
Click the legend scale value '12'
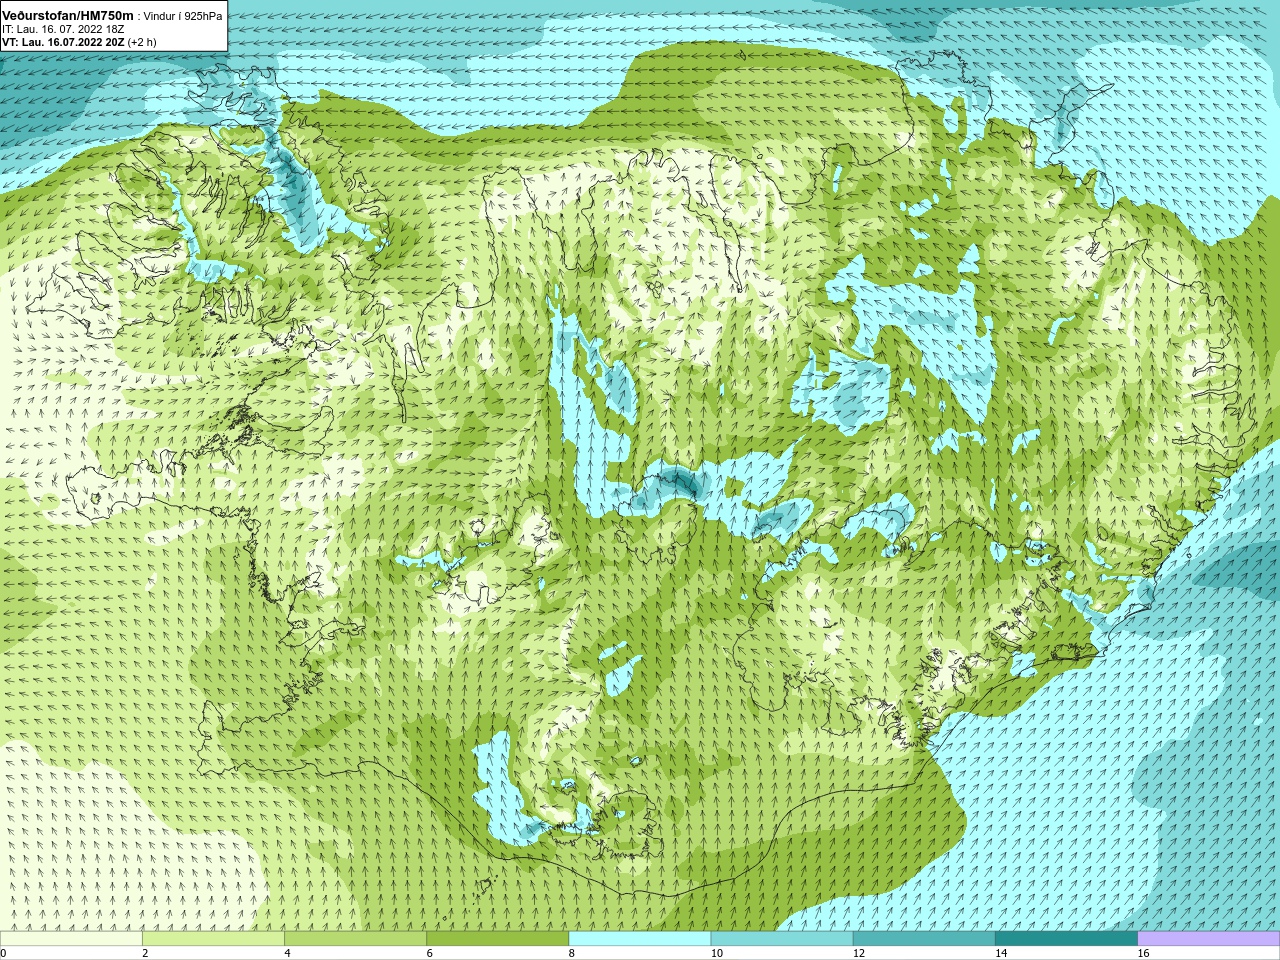point(859,953)
